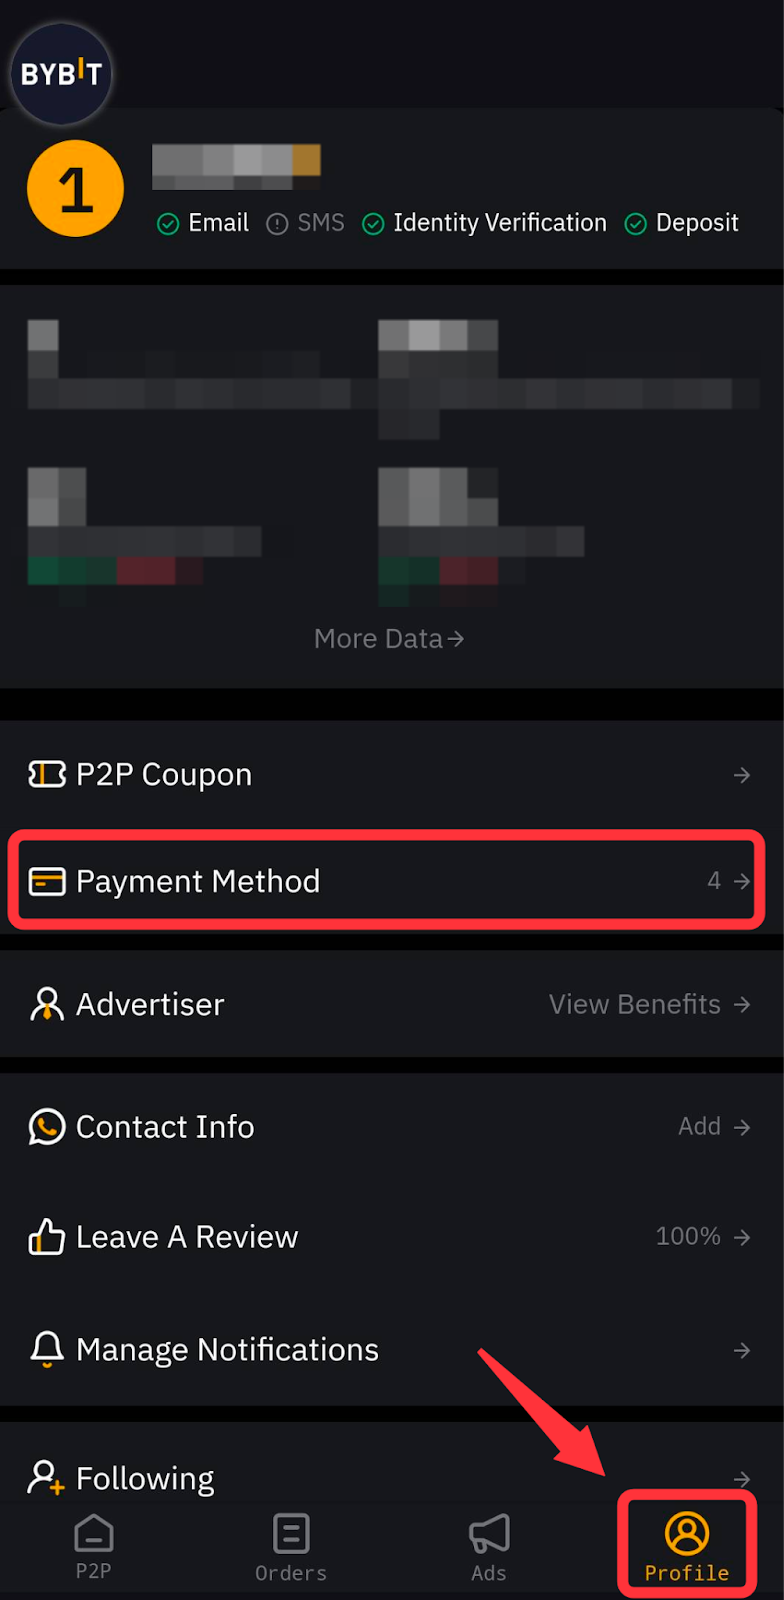This screenshot has width=784, height=1600.
Task: Open Payment Method count arrow showing 4
Action: (x=729, y=881)
